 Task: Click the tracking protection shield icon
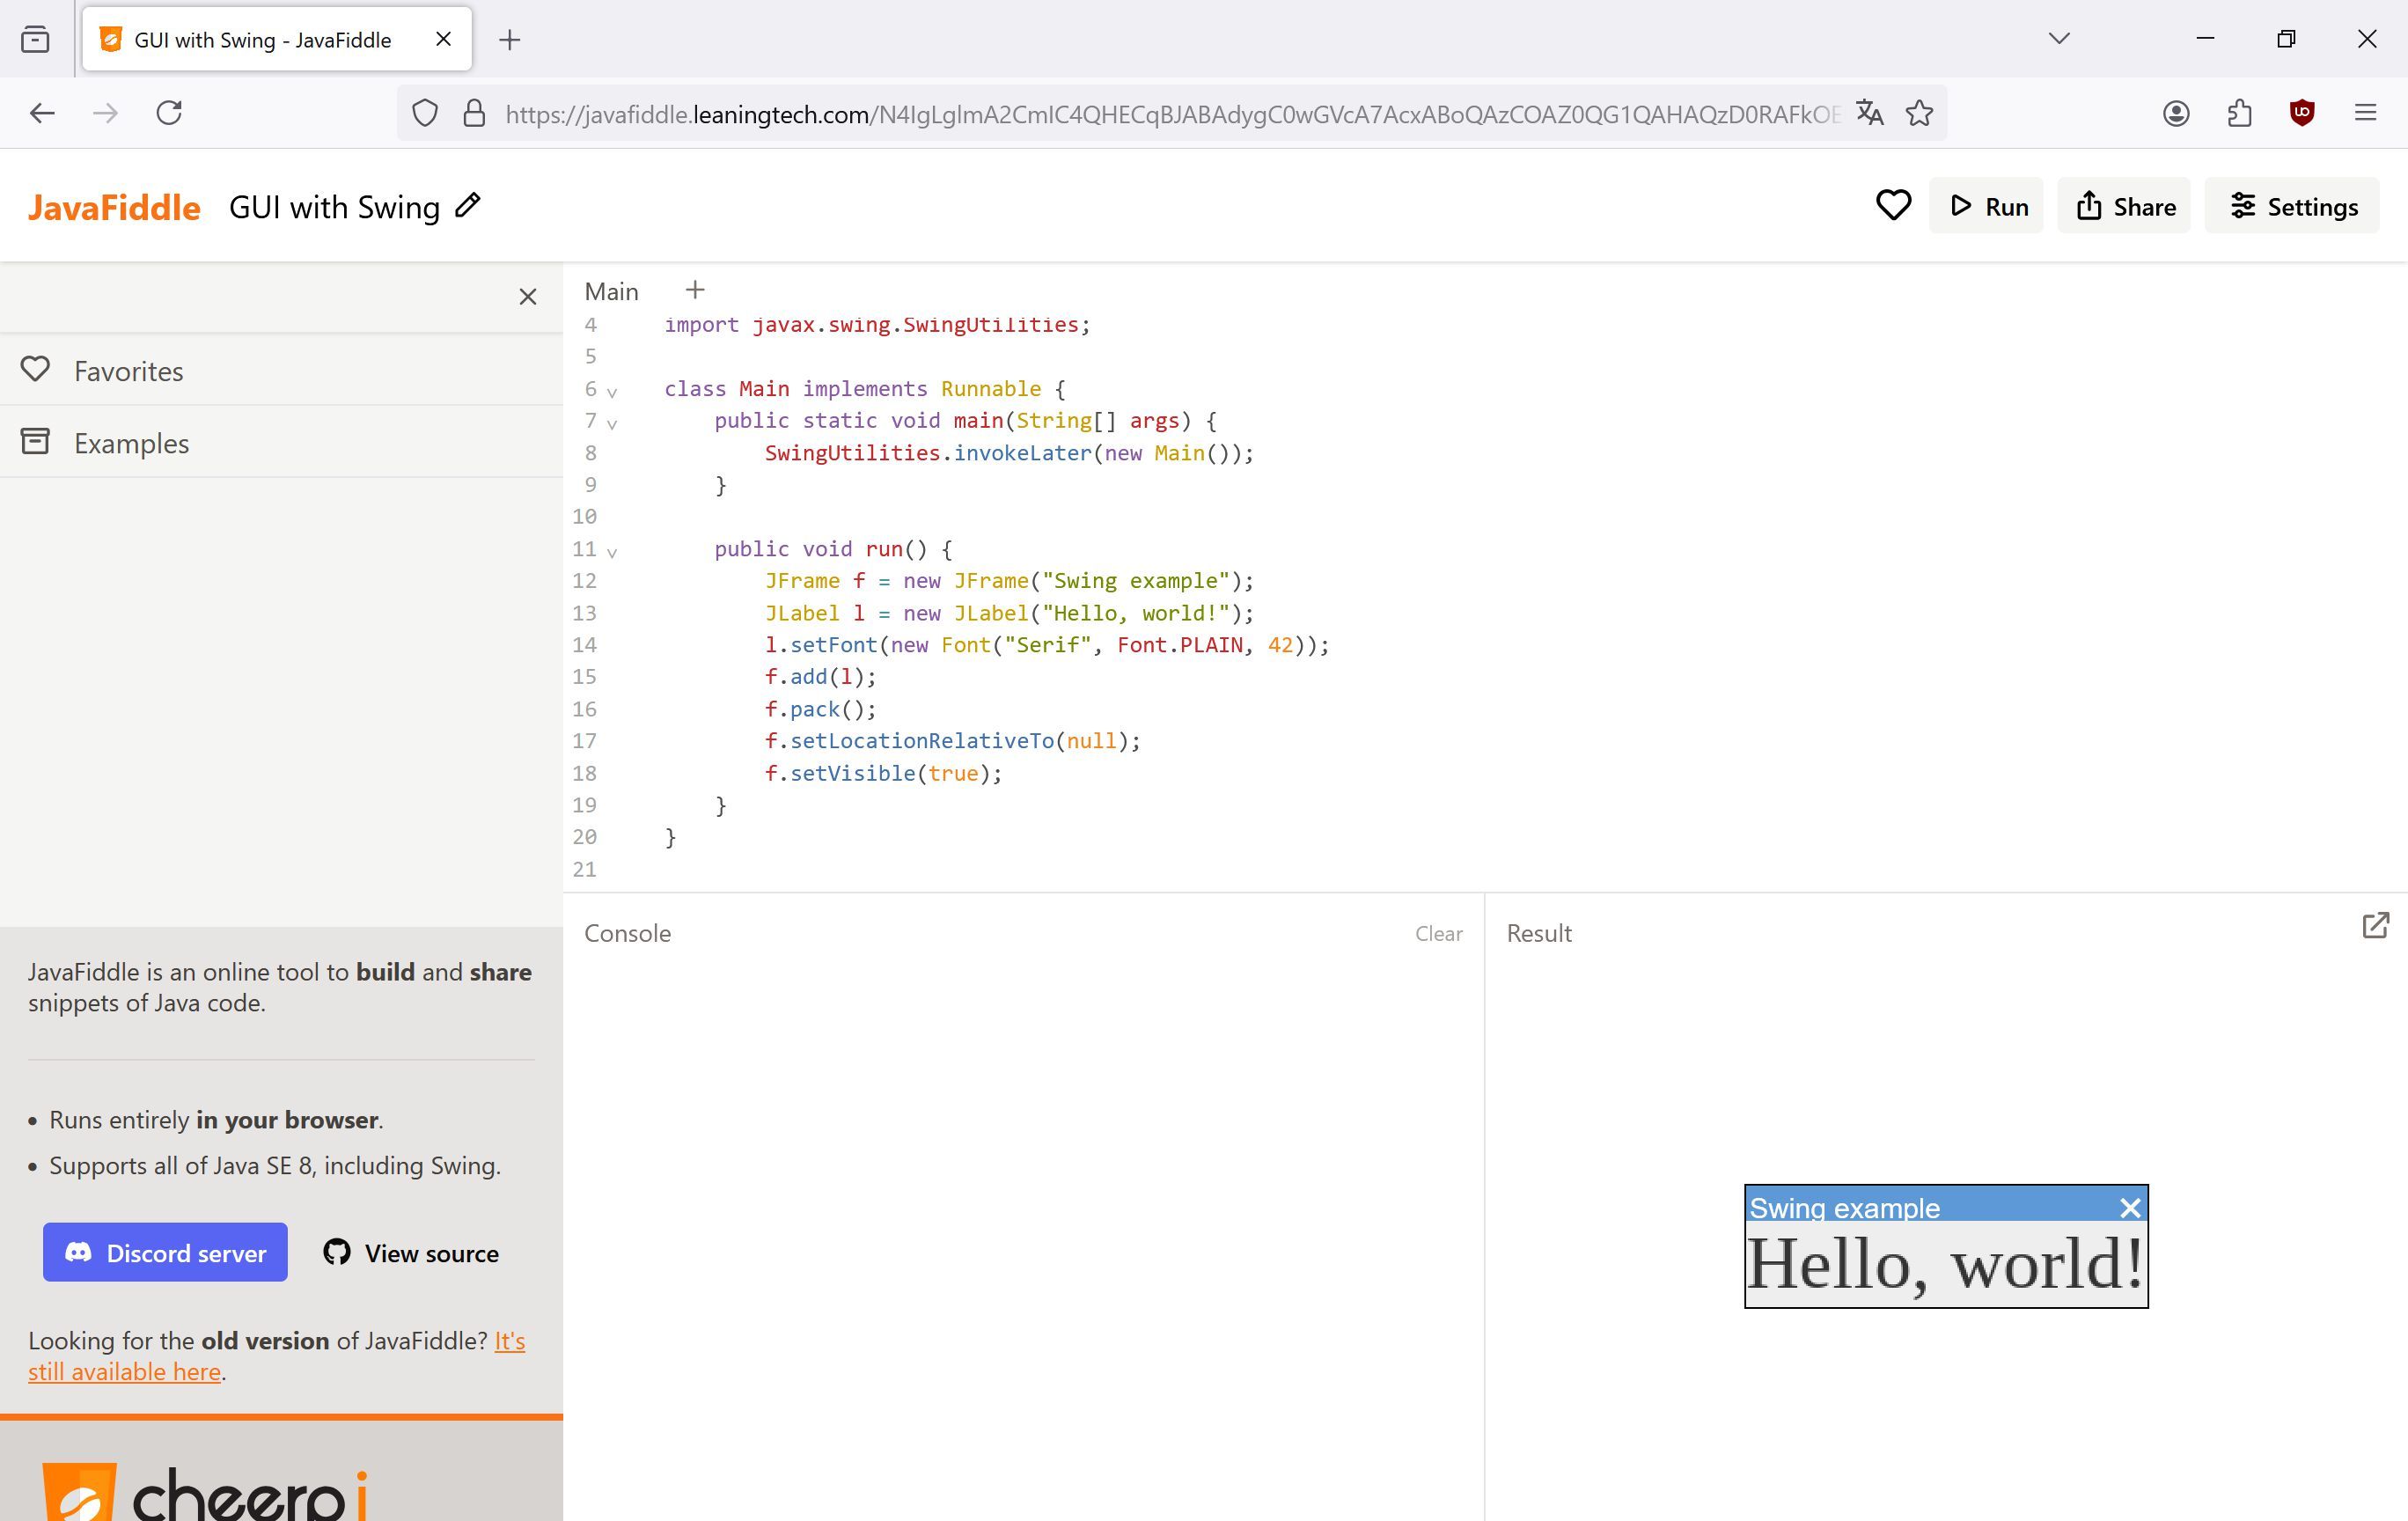(x=425, y=113)
